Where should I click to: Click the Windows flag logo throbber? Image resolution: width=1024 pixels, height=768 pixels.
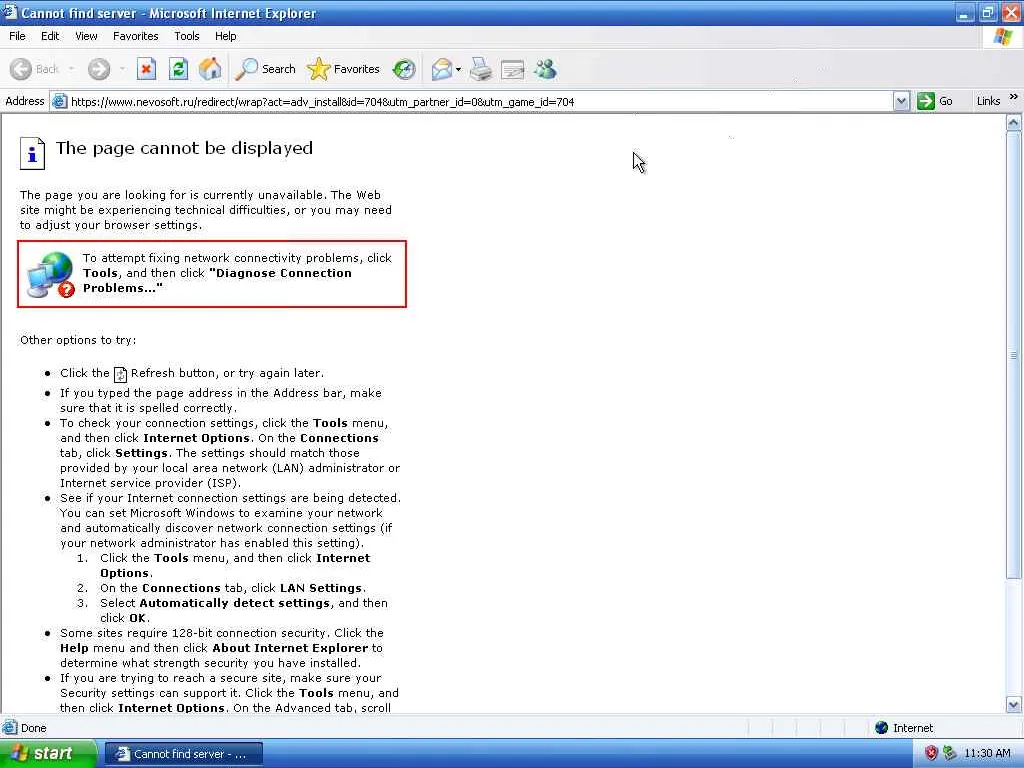(1002, 37)
